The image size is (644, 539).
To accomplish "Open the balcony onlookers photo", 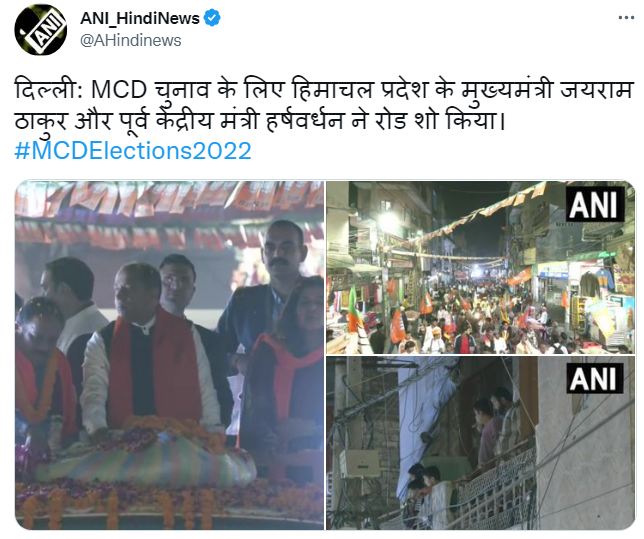I will pos(481,443).
